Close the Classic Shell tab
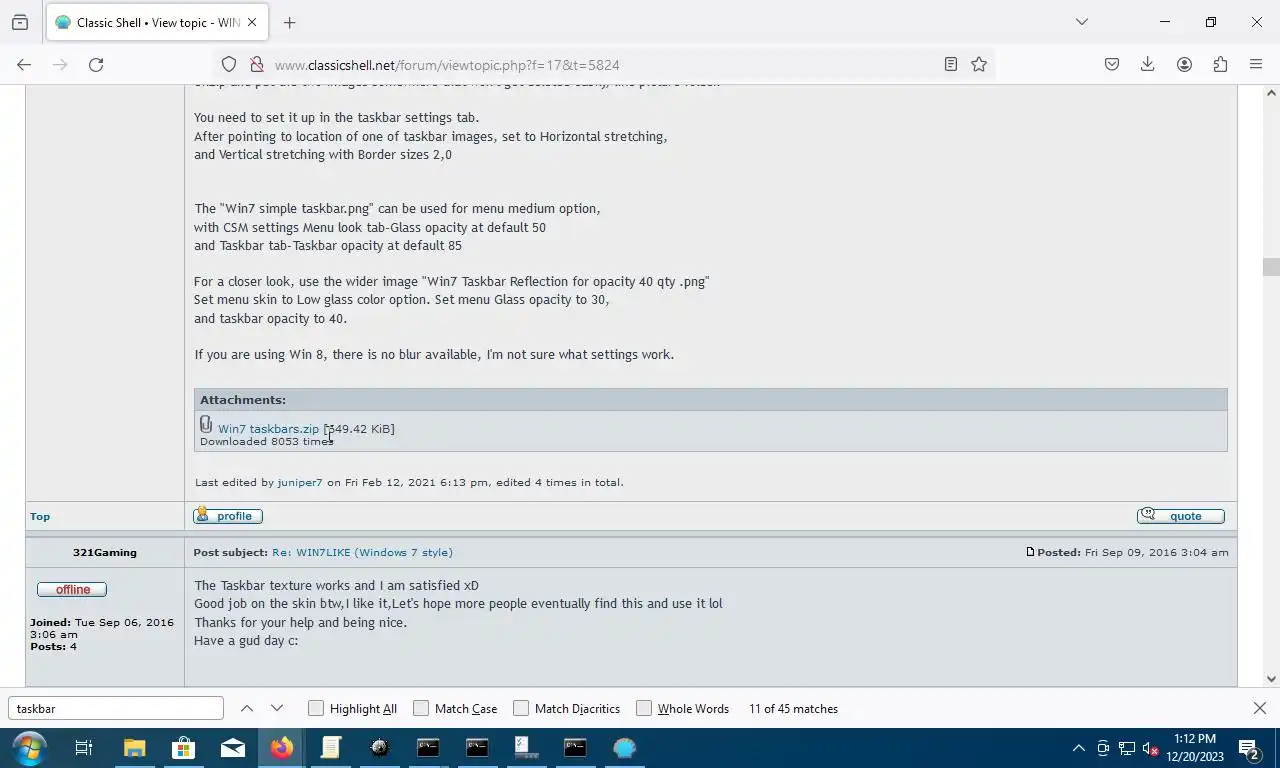The width and height of the screenshot is (1280, 768). 252,22
